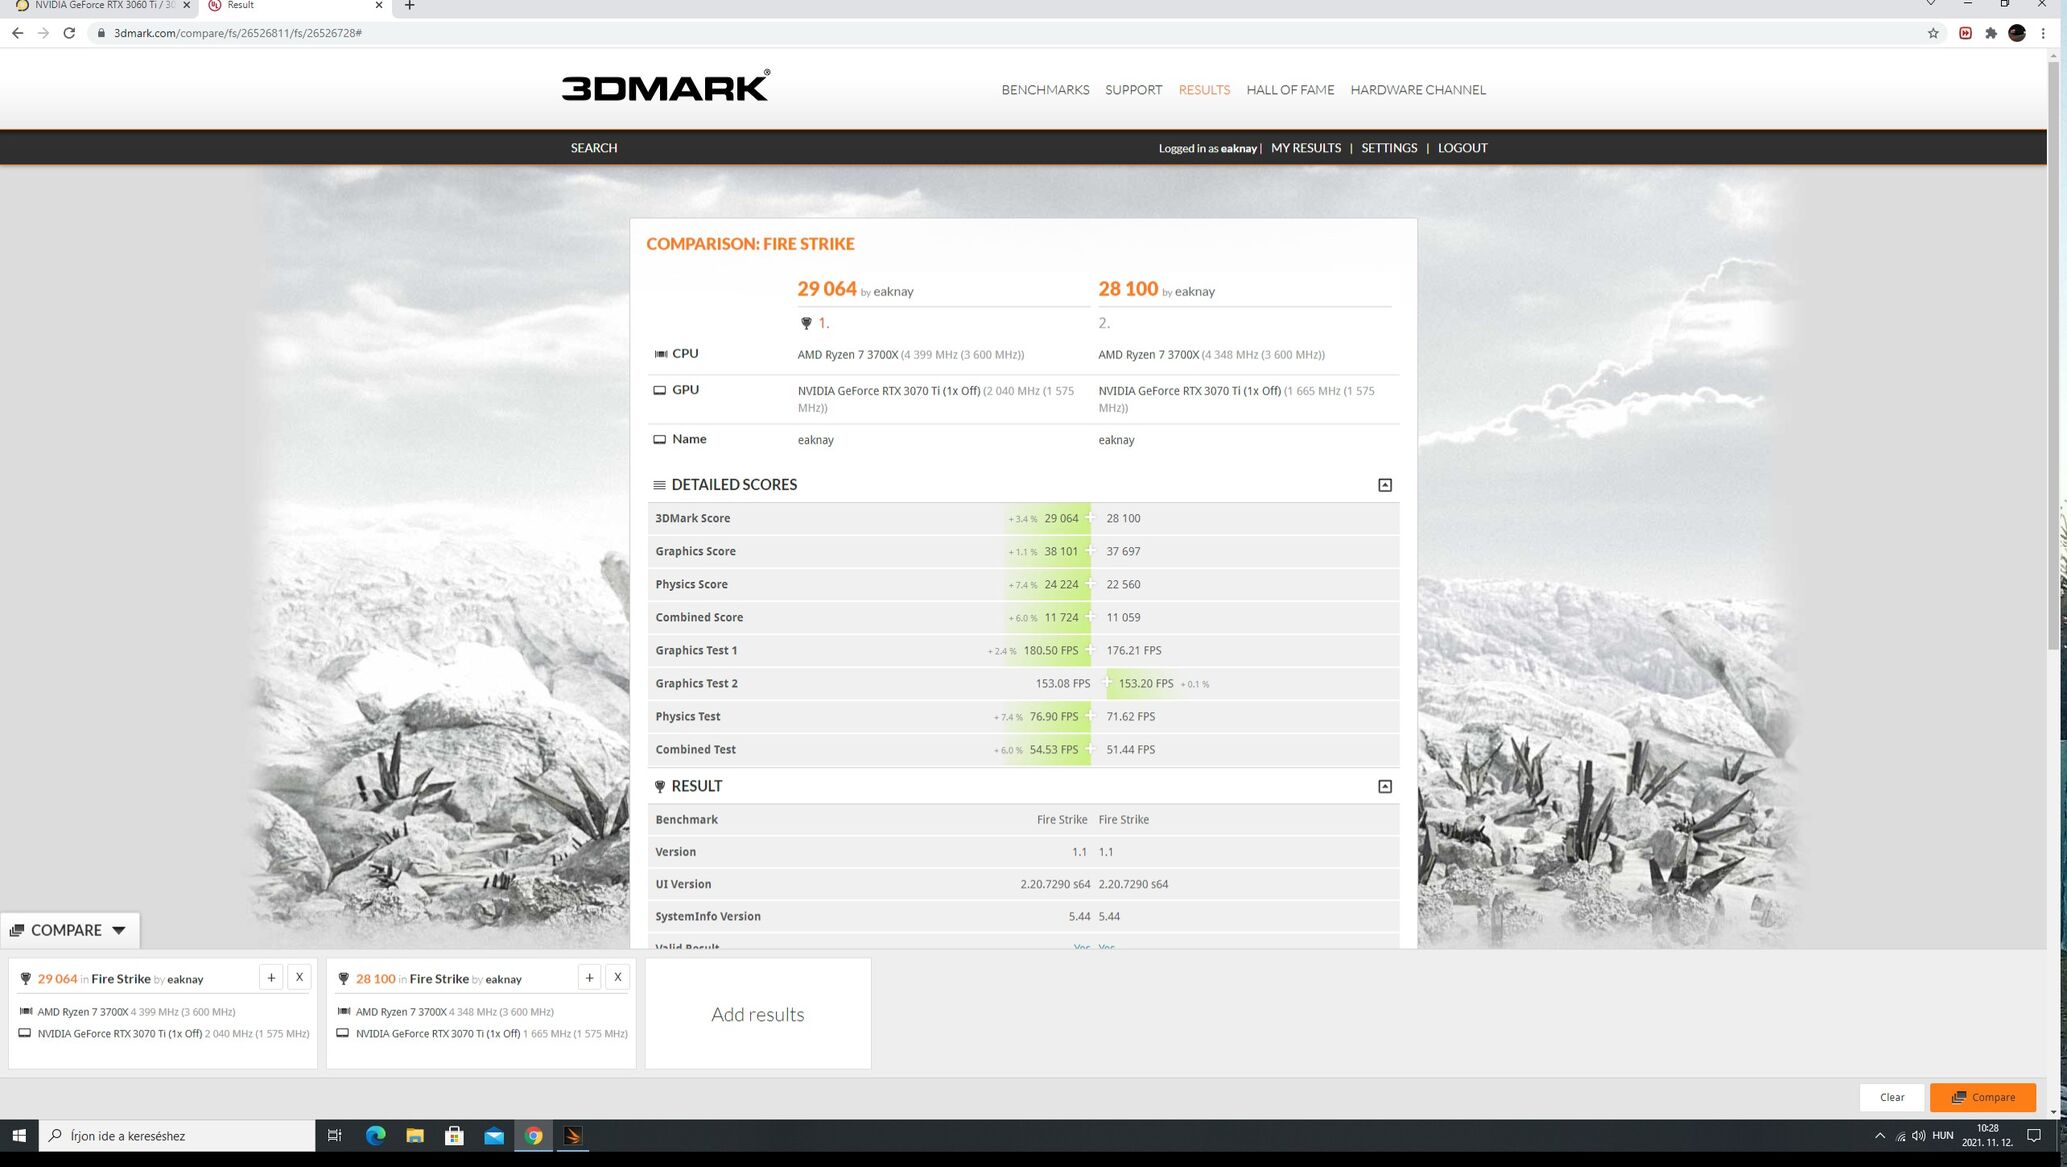Remove 29 064 result from compare tray
The image size is (2067, 1167).
[299, 977]
